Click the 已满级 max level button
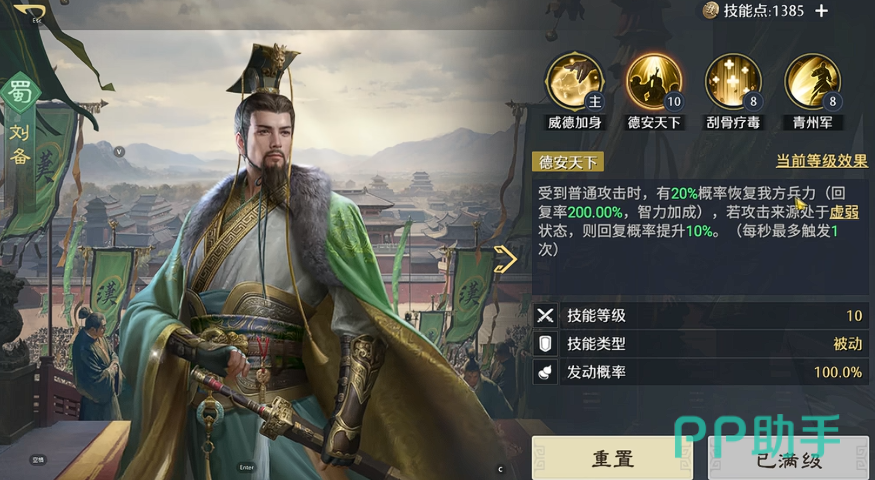Image resolution: width=875 pixels, height=480 pixels. [x=789, y=460]
